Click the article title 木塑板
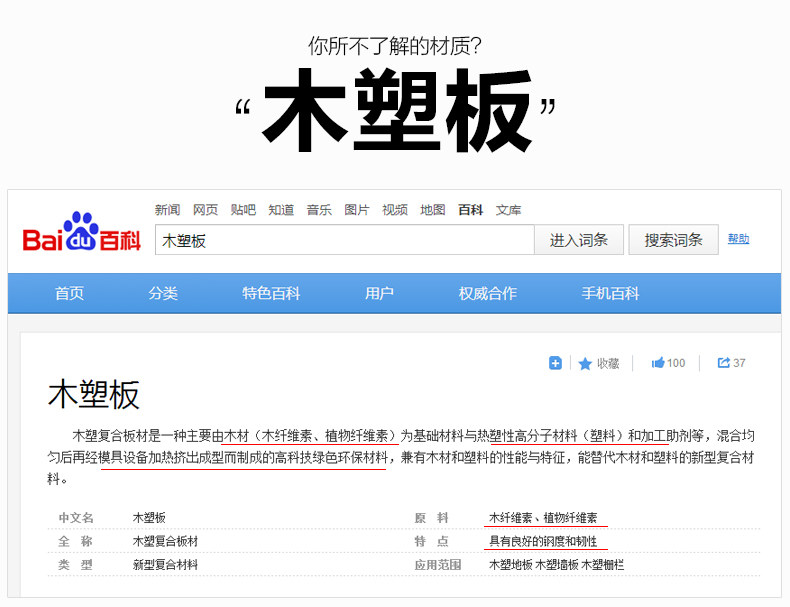This screenshot has height=607, width=790. 94,394
